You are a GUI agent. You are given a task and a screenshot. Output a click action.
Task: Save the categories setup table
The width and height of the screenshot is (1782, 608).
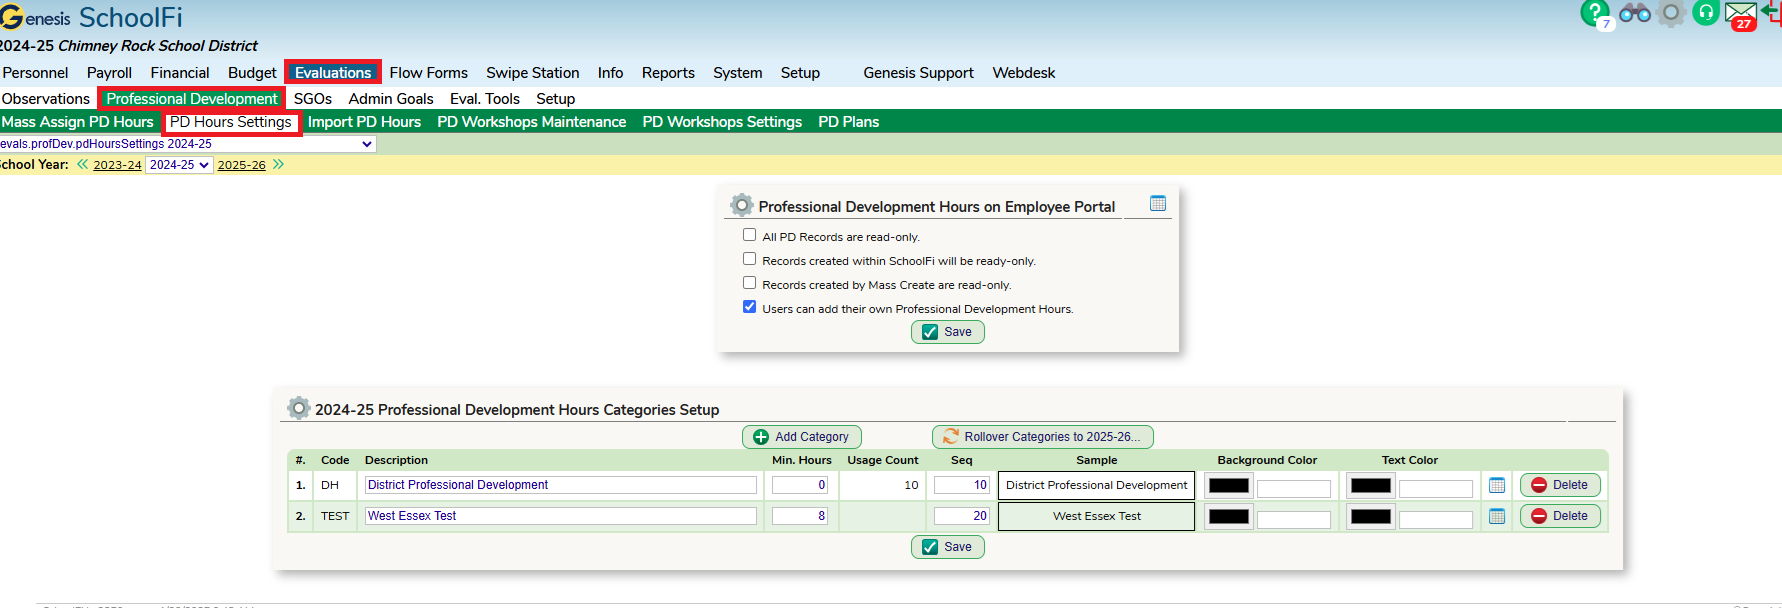coord(948,547)
